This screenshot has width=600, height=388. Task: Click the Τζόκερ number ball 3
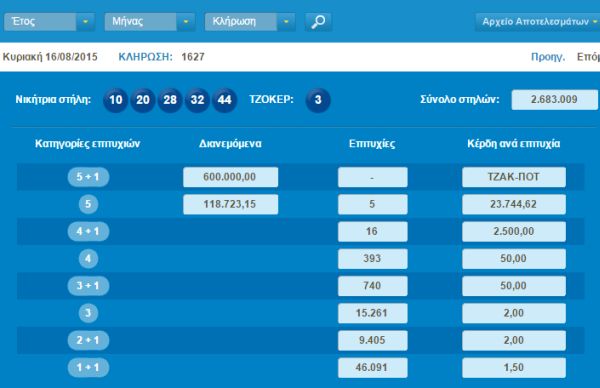pos(318,100)
